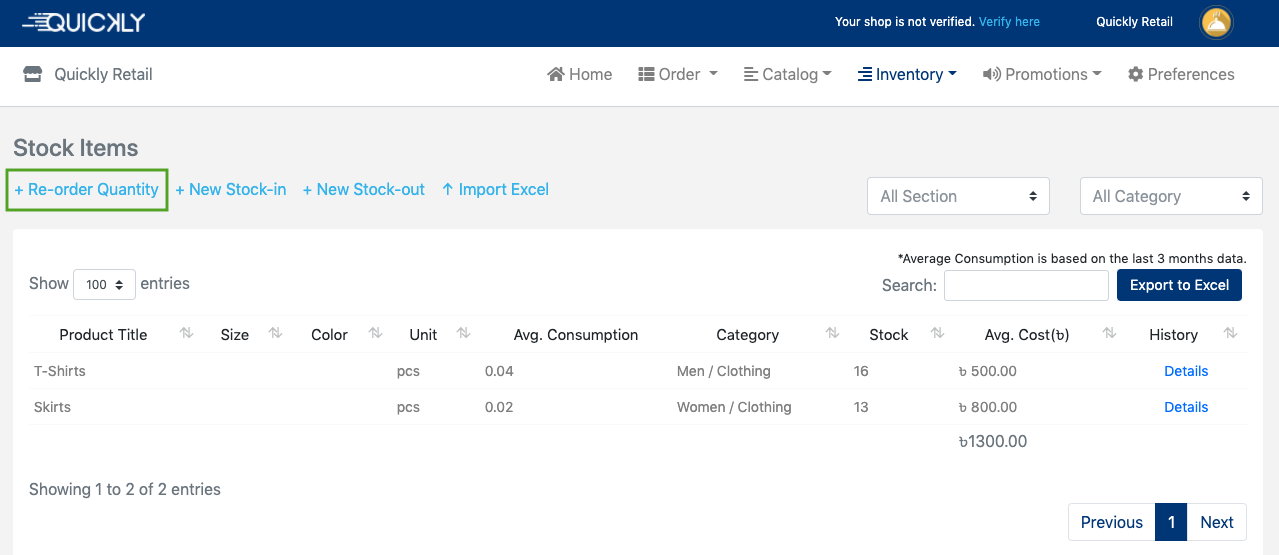Click the Export to Excel button
The height and width of the screenshot is (555, 1279).
1179,285
